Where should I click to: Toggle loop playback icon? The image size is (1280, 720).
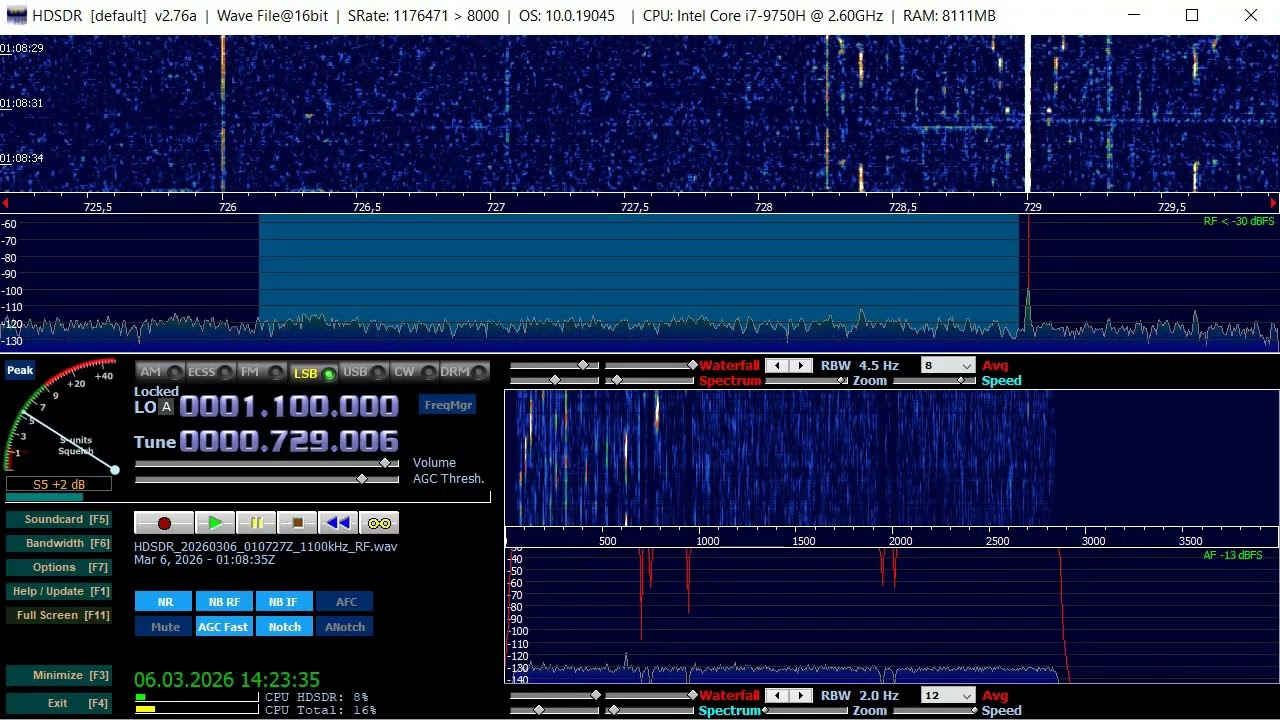pyautogui.click(x=379, y=523)
